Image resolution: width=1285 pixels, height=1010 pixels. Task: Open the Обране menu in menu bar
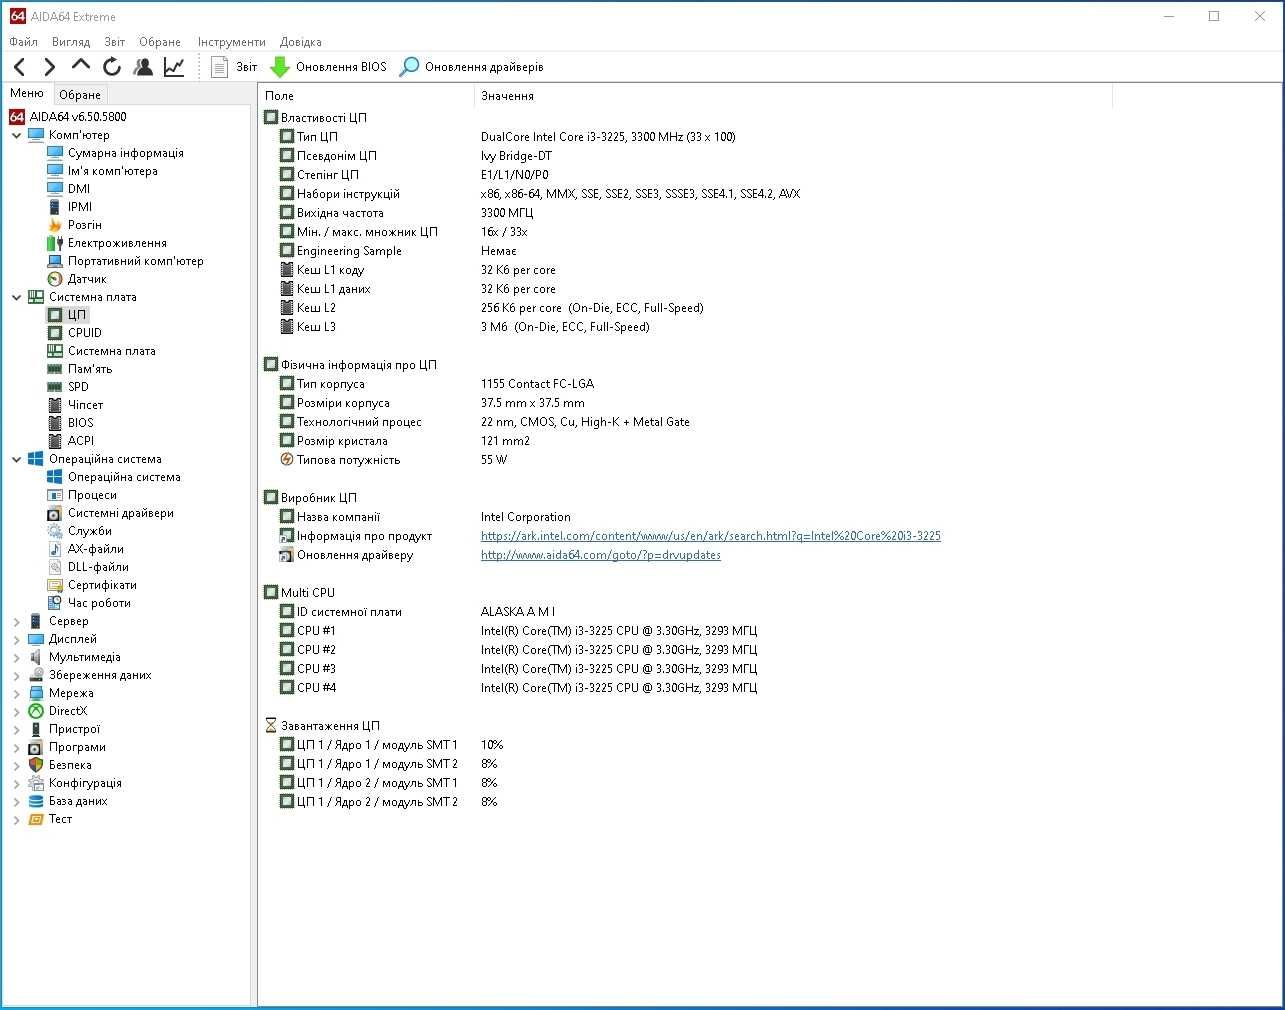tap(160, 42)
